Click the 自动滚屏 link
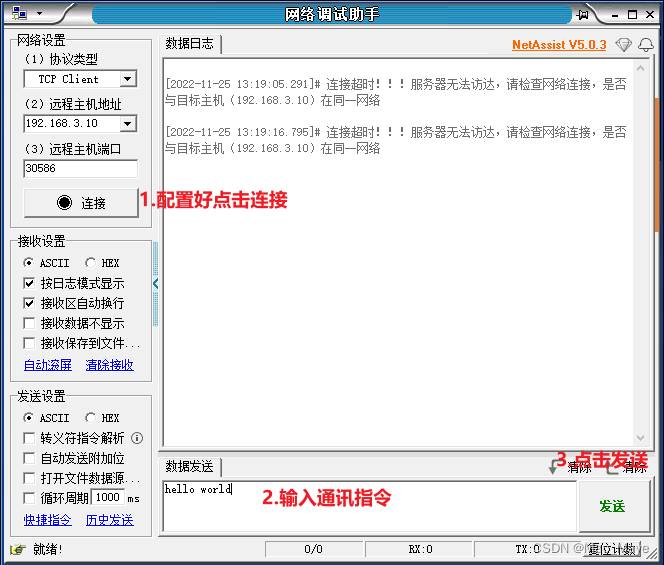This screenshot has height=565, width=664. 48,365
